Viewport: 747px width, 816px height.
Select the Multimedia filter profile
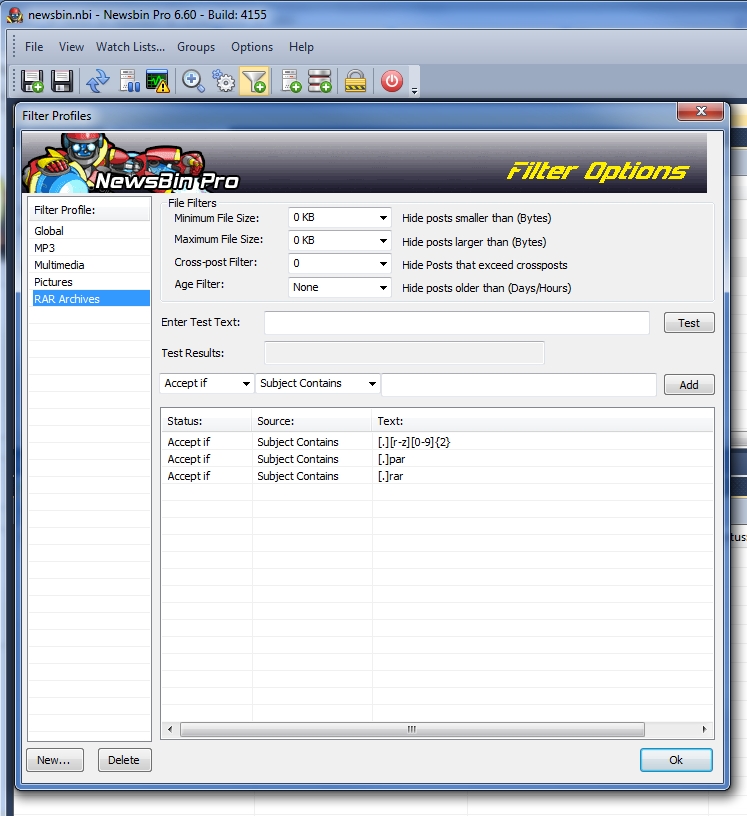91,265
